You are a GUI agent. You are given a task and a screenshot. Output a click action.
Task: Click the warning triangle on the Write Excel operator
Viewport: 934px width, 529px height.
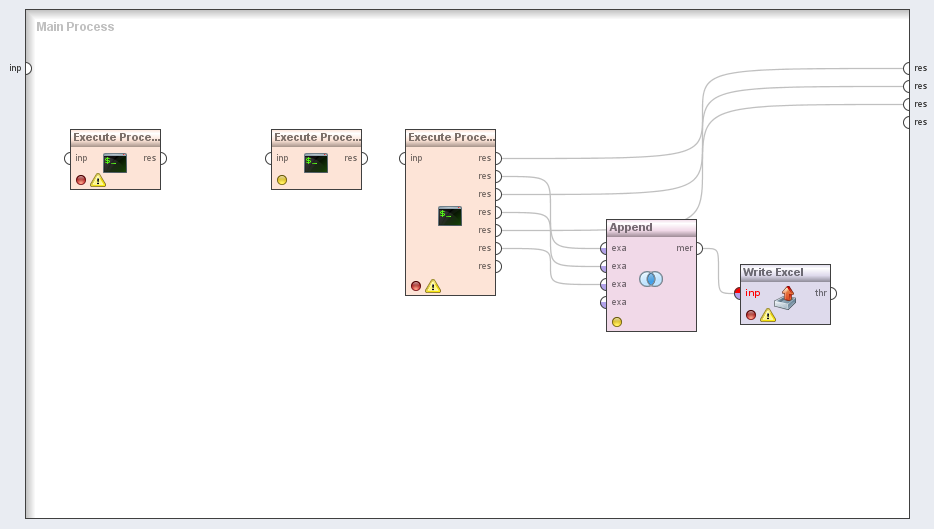(768, 315)
